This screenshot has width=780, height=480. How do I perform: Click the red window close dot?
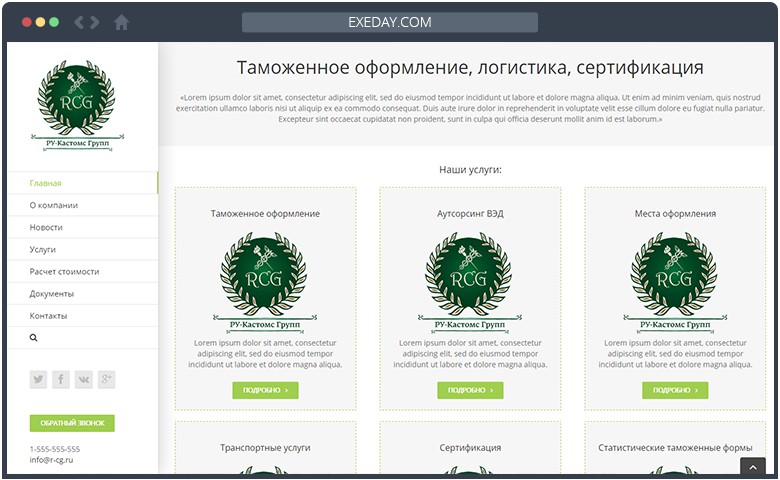tap(27, 22)
